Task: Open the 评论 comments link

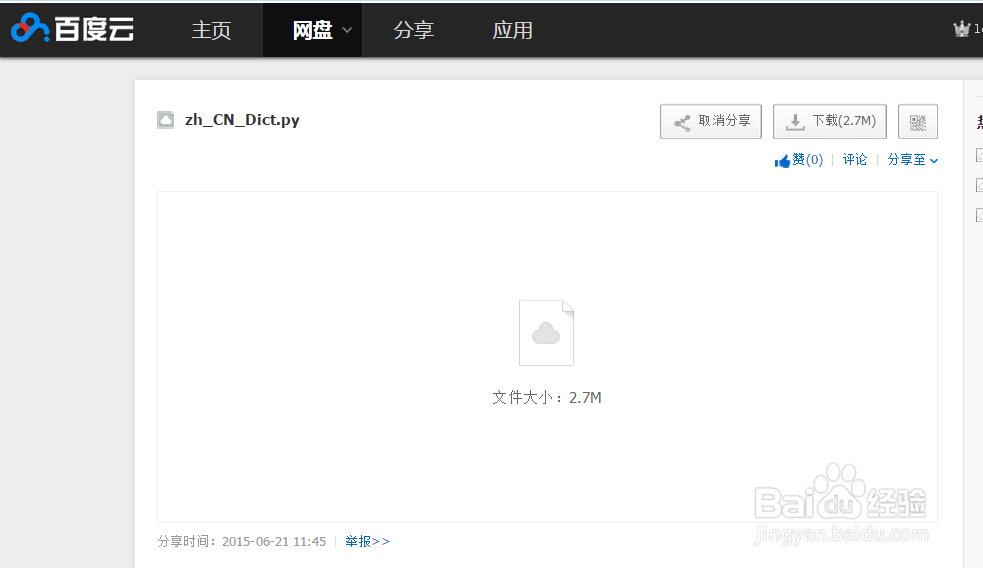Action: (x=854, y=160)
